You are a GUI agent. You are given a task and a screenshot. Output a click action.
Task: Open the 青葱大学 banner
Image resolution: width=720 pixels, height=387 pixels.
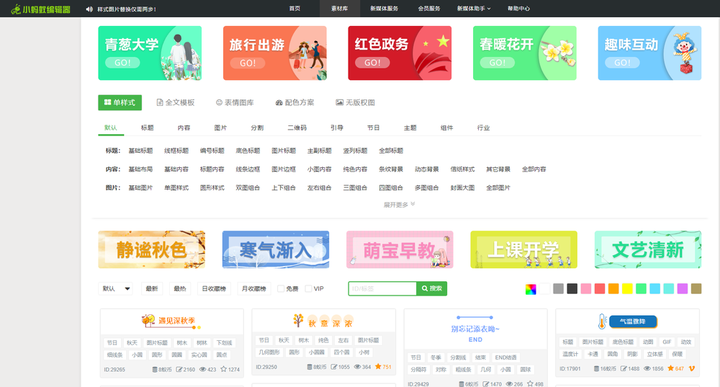pos(150,53)
